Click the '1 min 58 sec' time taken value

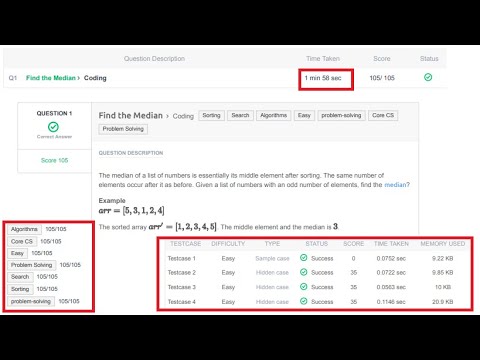[323, 78]
